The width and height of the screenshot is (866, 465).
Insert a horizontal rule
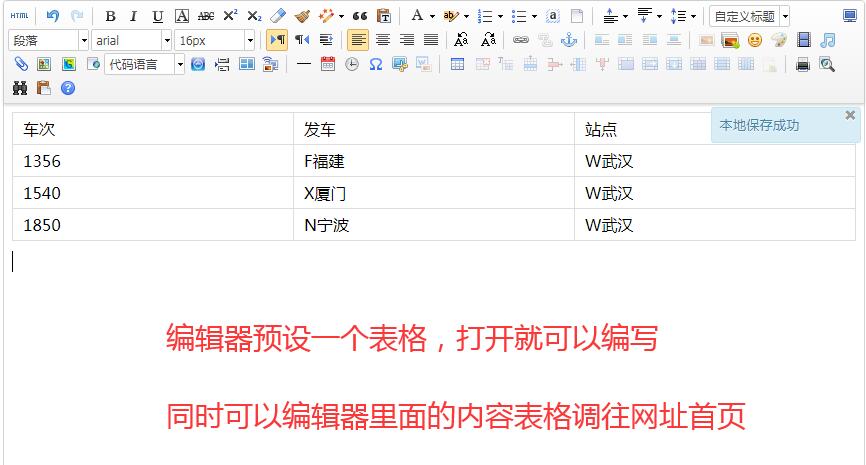[304, 64]
